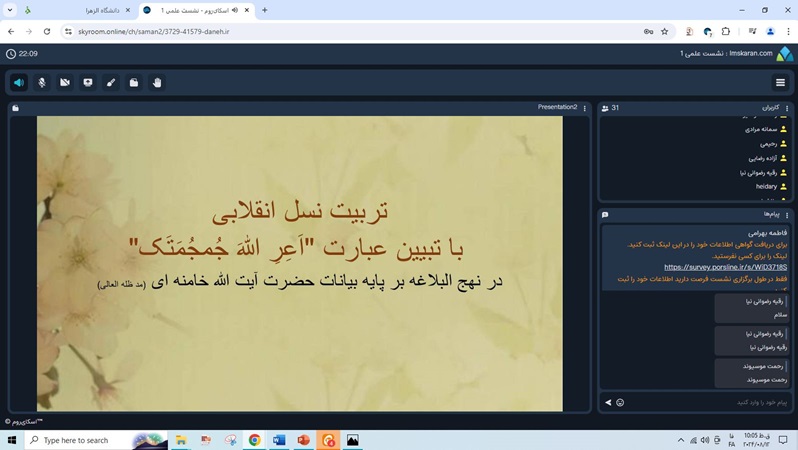This screenshot has height=450, width=798.
Task: Click the presentation slide area
Action: [300, 263]
